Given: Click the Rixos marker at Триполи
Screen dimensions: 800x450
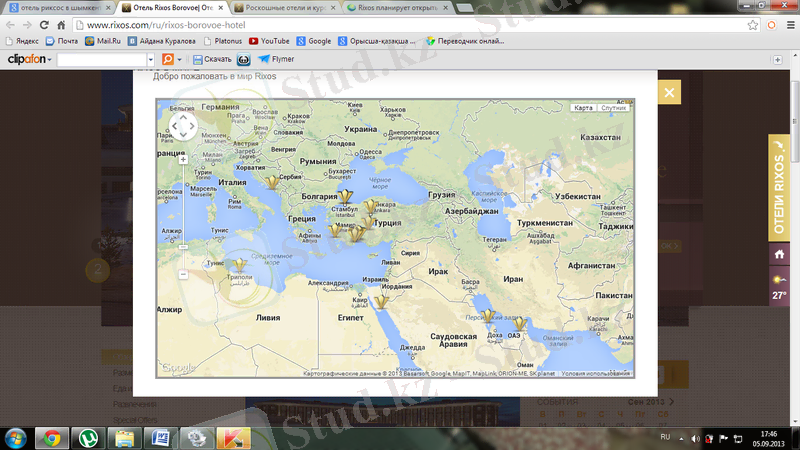Looking at the screenshot, I should (x=239, y=264).
